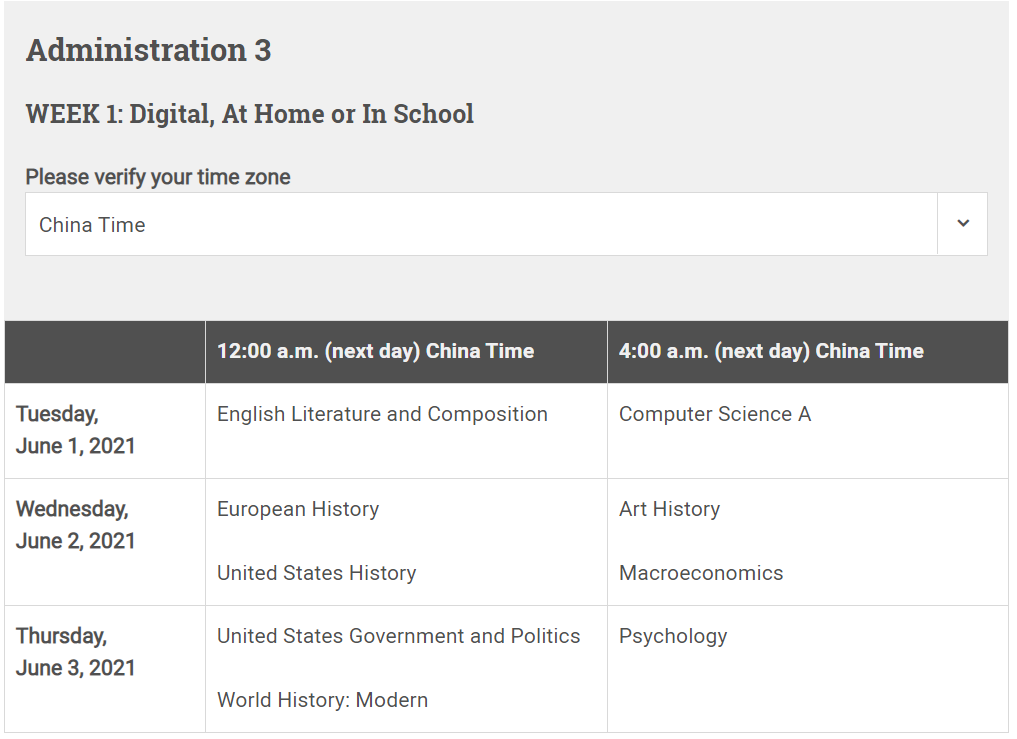The width and height of the screenshot is (1017, 739).
Task: Click the Administration 3 heading
Action: pyautogui.click(x=149, y=50)
